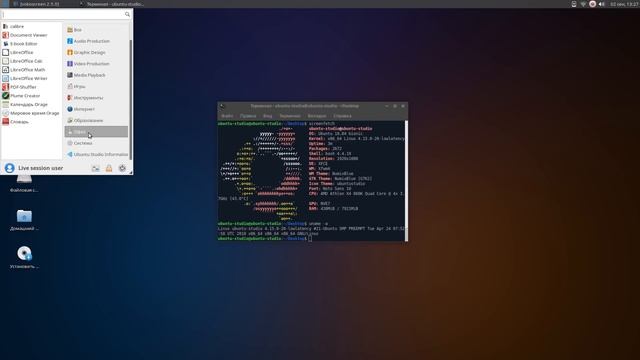
Task: Show the Все category in menu
Action: pos(96,30)
